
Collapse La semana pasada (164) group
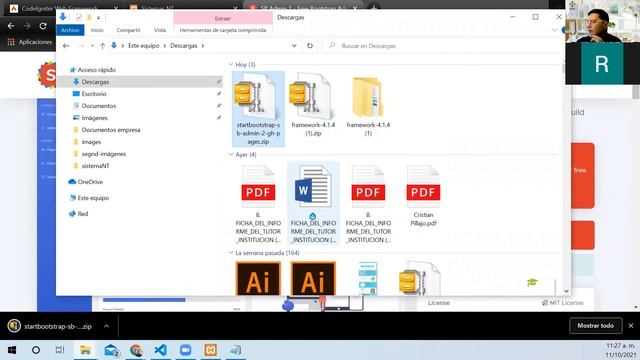[x=231, y=253]
